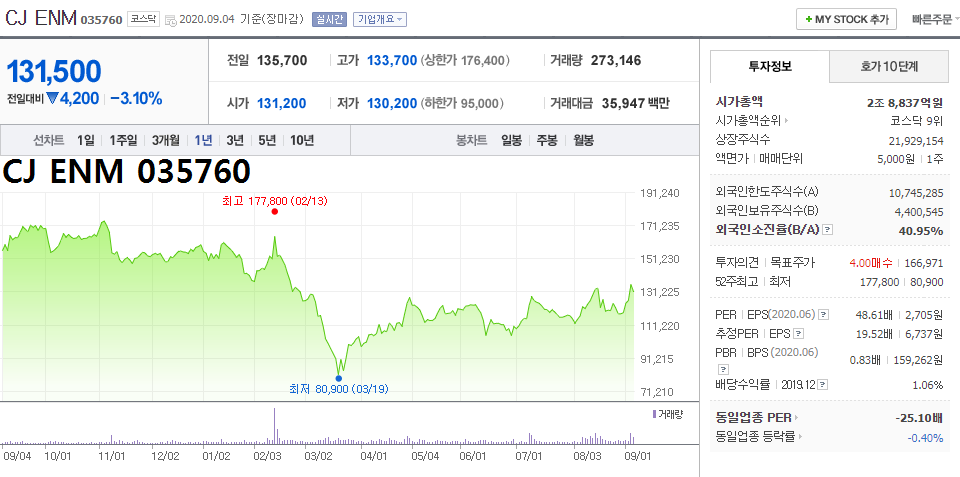Open the 동일업종 등락률 link
The width and height of the screenshot is (960, 477).
tap(759, 437)
